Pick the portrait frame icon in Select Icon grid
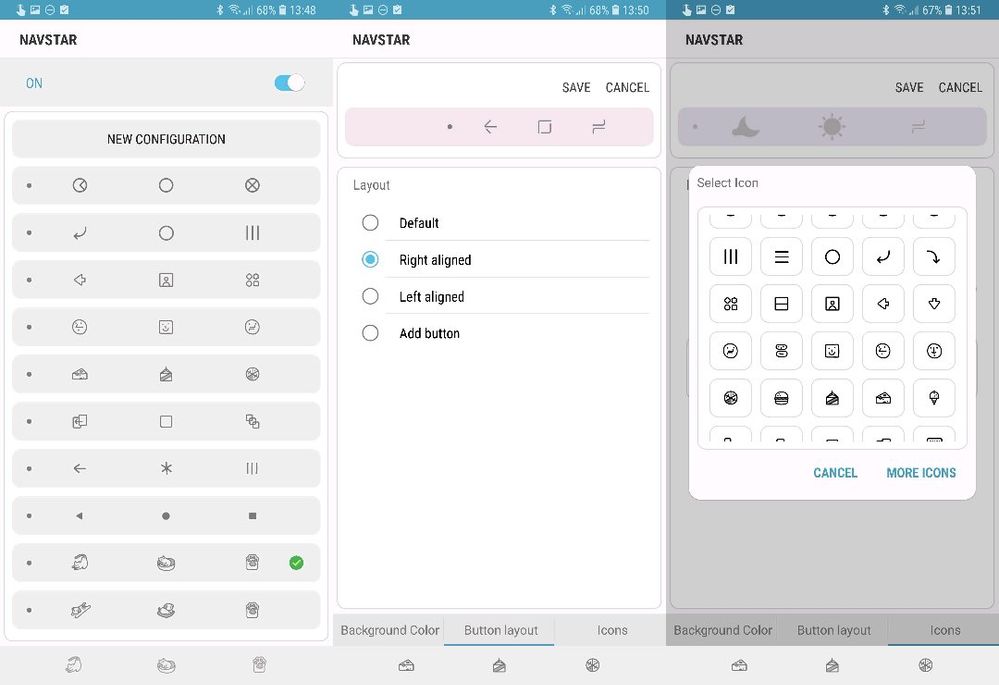This screenshot has height=685, width=999. pos(832,304)
